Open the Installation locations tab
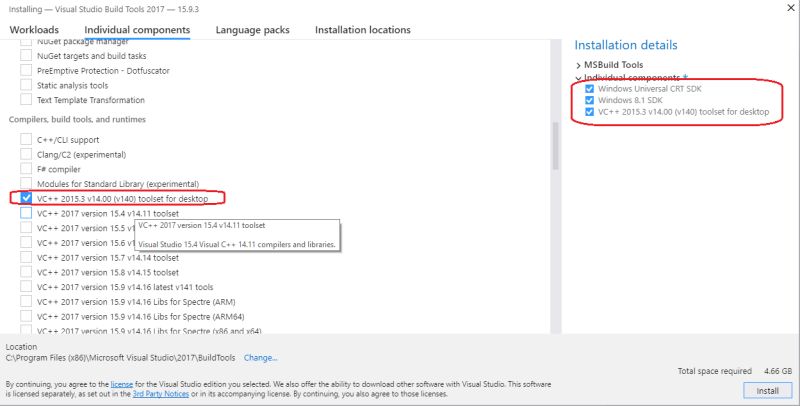This screenshot has width=800, height=406. pos(363,30)
